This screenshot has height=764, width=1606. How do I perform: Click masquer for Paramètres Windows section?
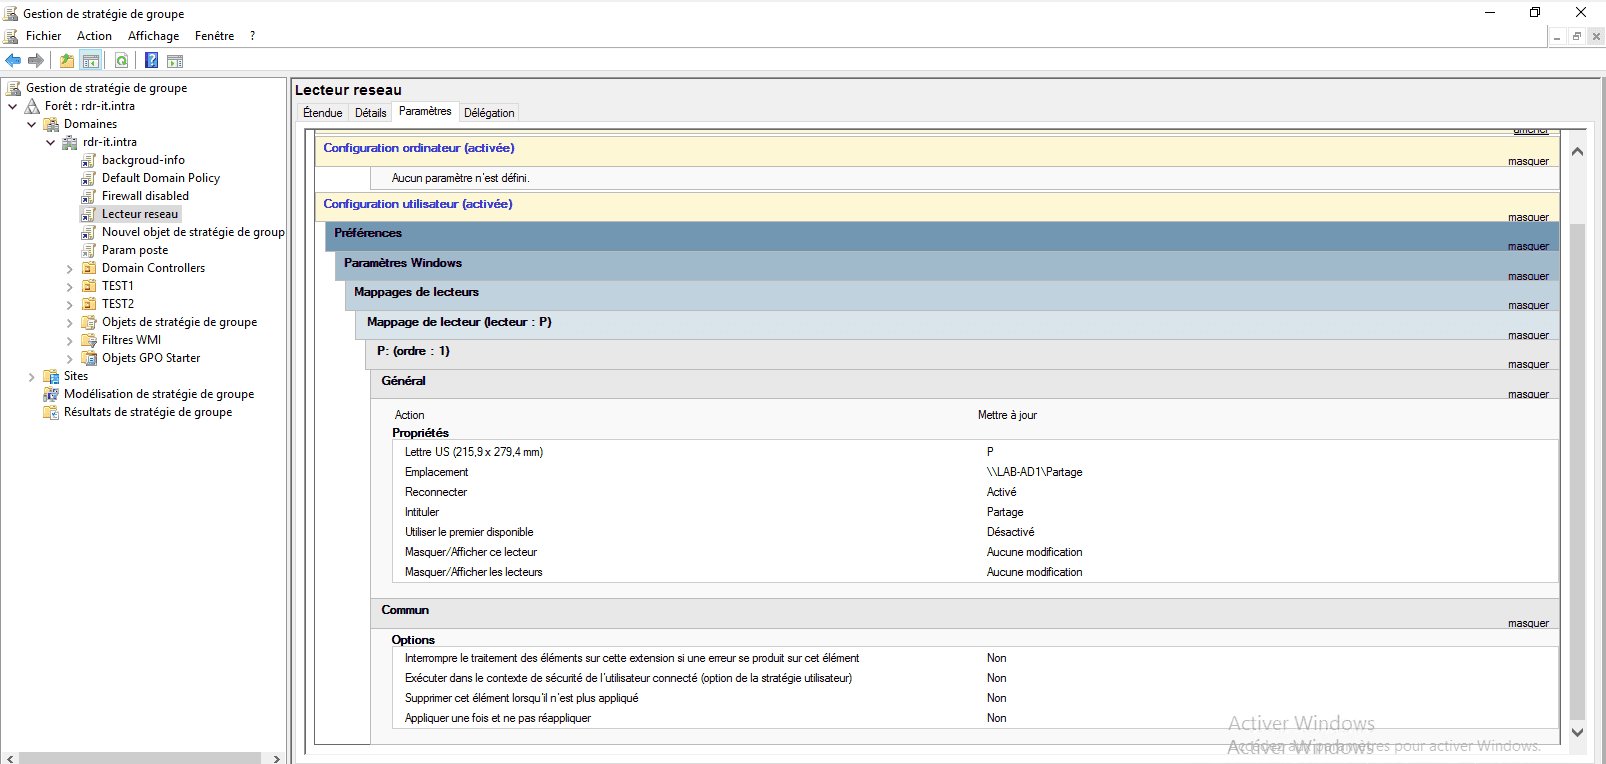(x=1528, y=276)
